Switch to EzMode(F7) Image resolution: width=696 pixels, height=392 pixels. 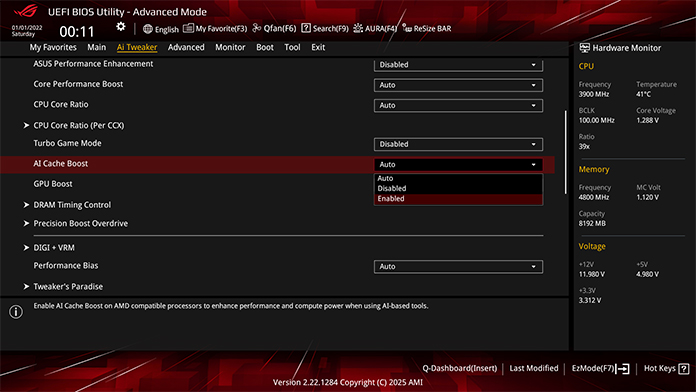(593, 368)
